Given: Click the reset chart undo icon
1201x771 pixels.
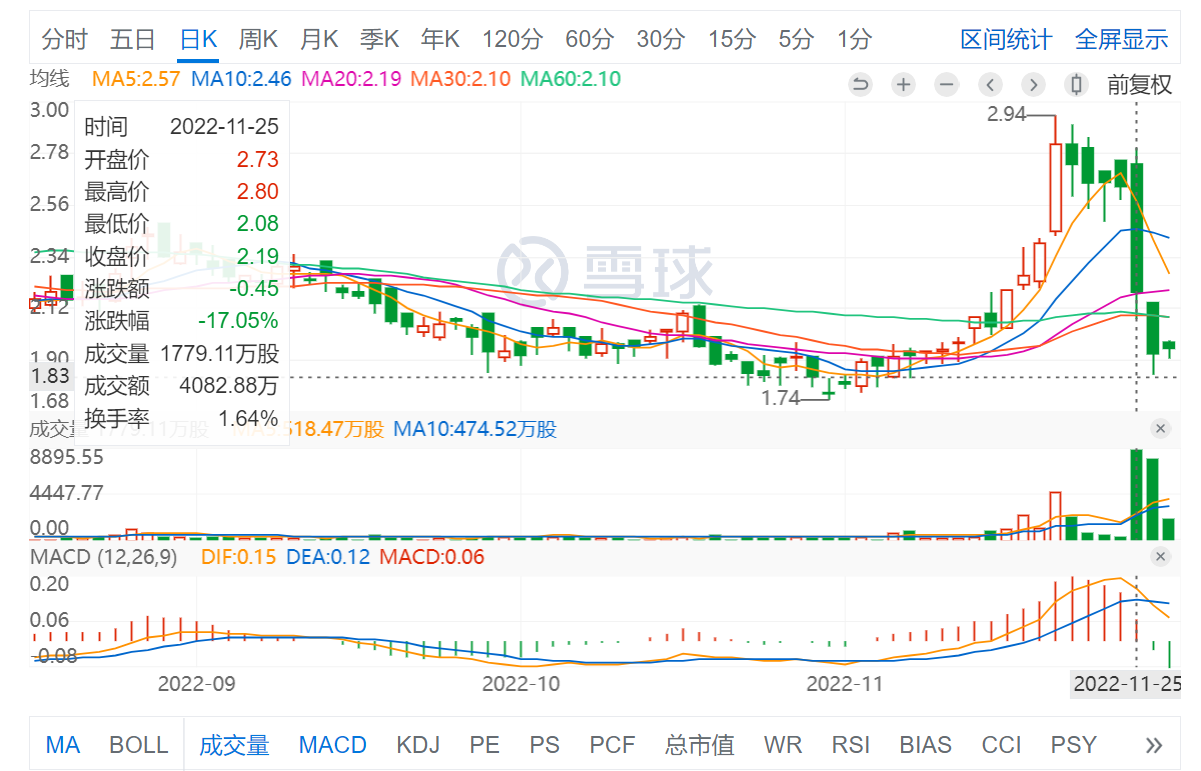Looking at the screenshot, I should point(860,85).
